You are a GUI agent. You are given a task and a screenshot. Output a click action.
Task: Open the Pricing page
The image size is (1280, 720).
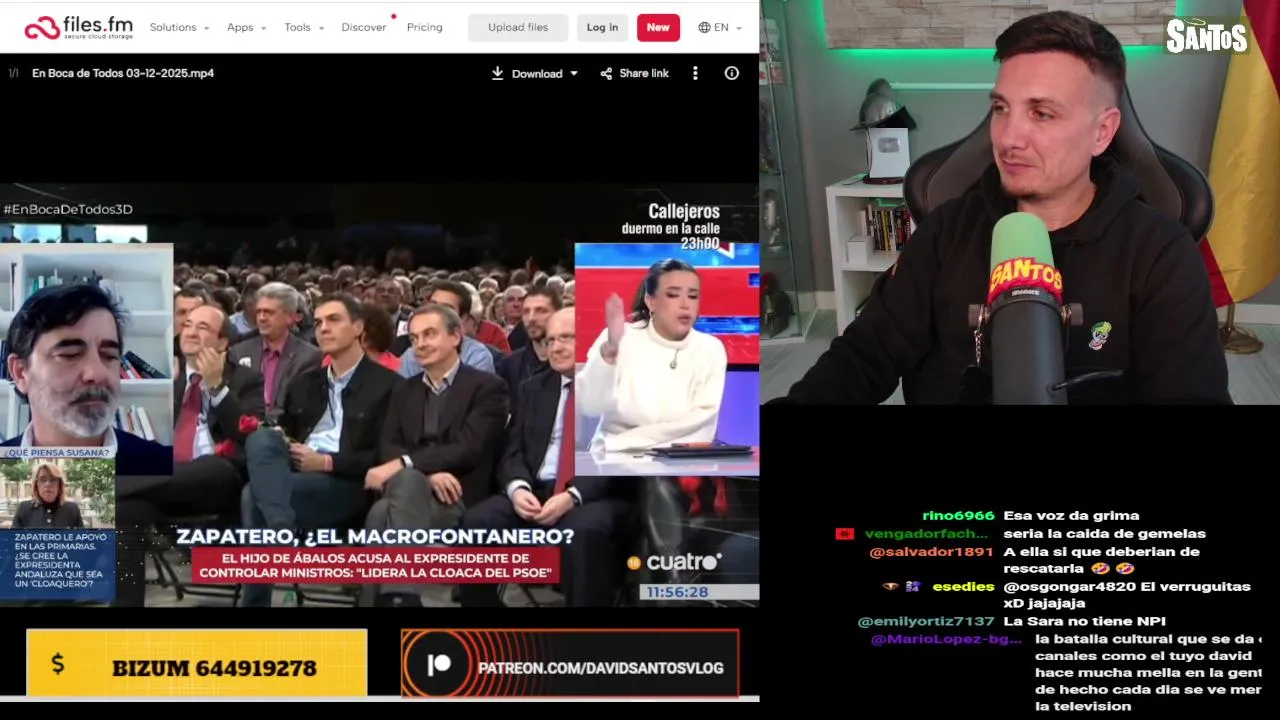424,27
